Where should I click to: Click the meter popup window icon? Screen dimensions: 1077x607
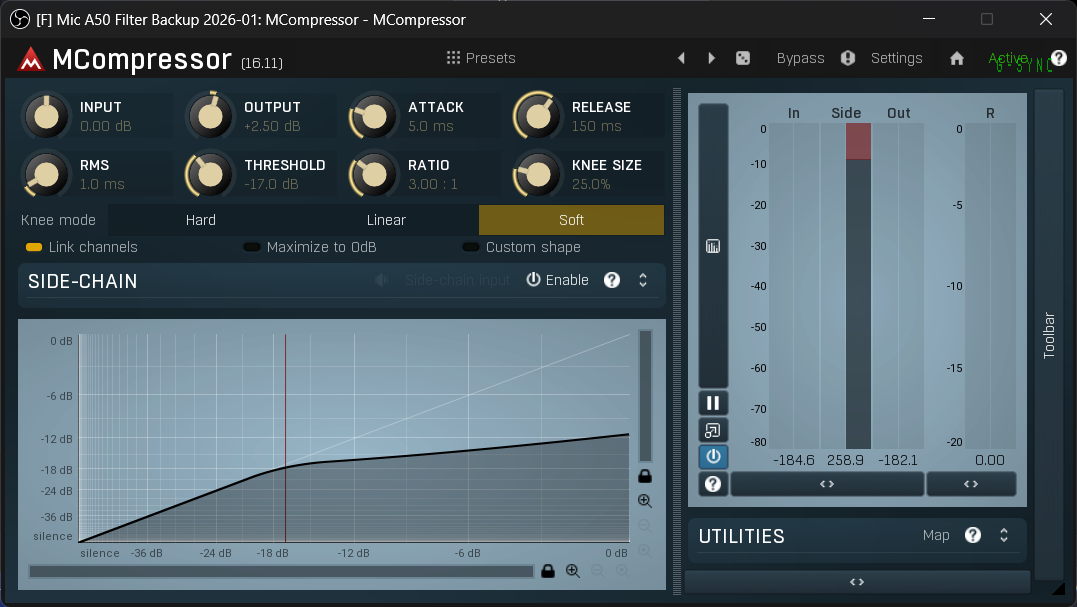(x=713, y=431)
